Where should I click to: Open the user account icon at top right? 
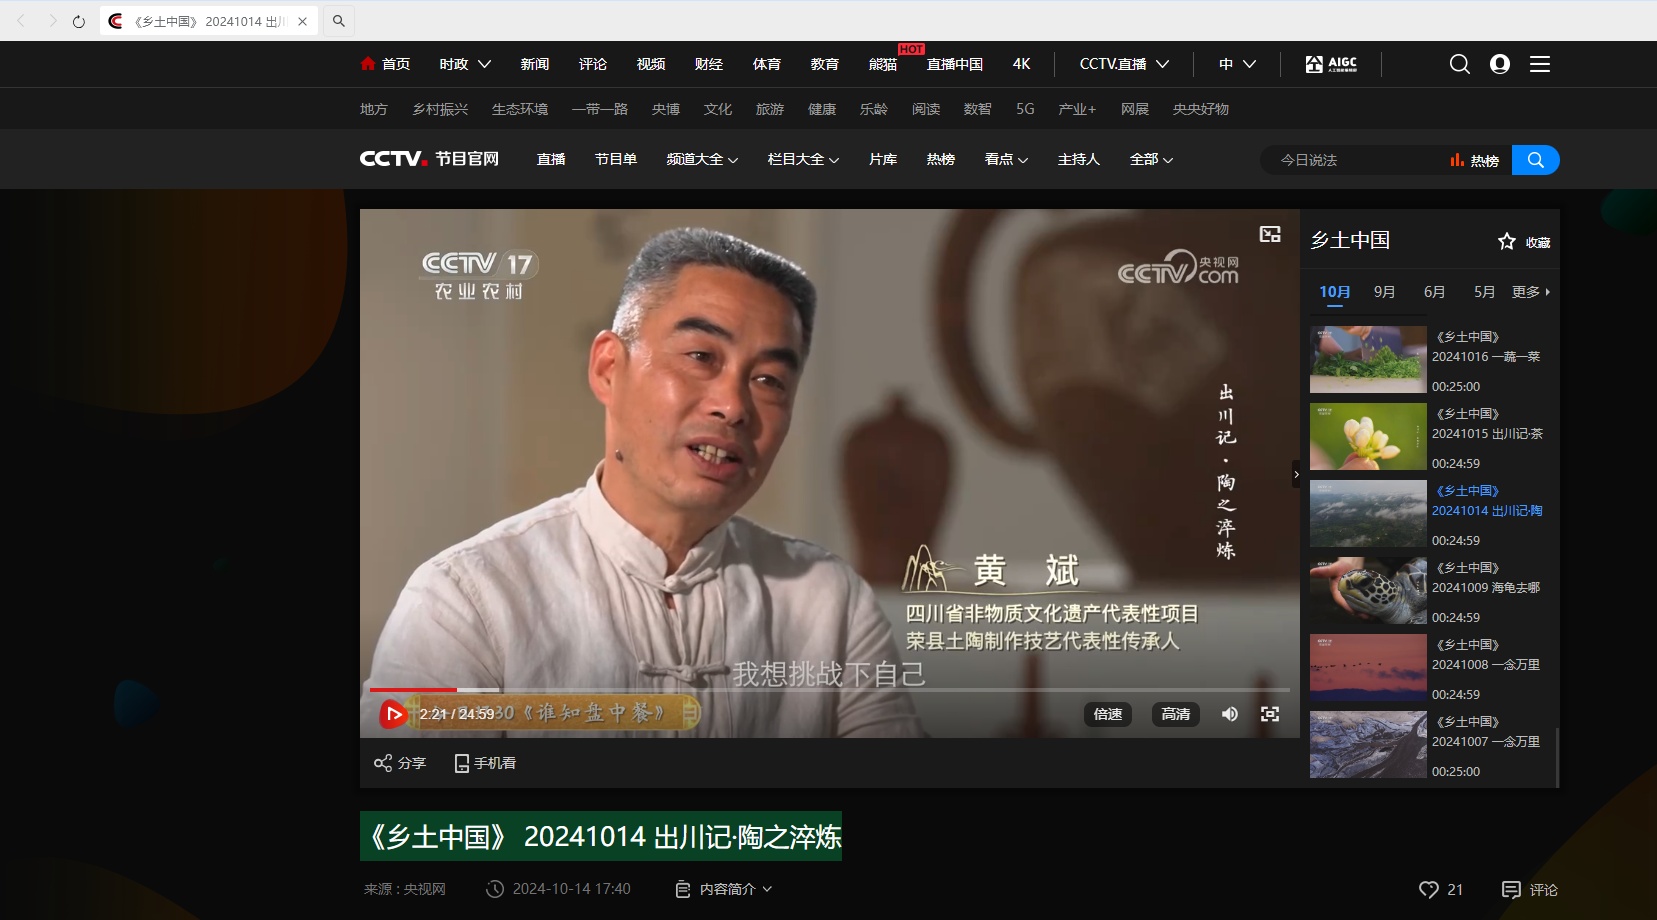pos(1497,63)
